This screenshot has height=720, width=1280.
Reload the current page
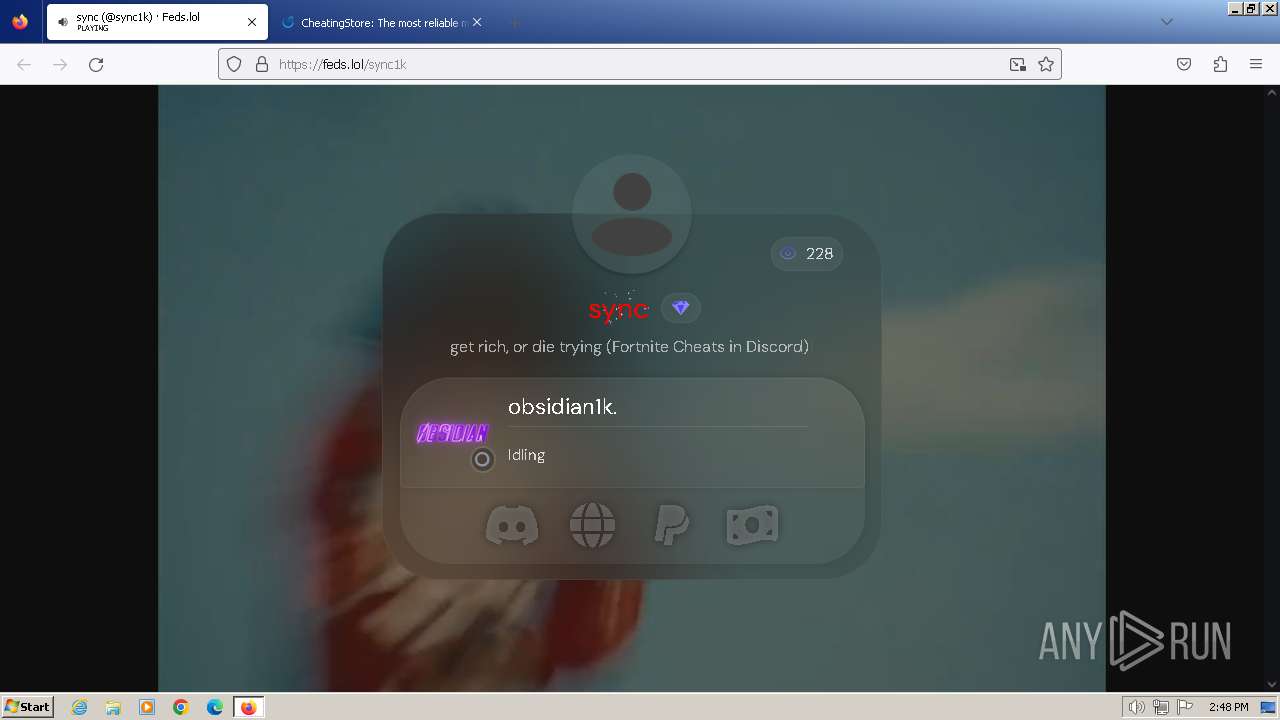coord(96,64)
